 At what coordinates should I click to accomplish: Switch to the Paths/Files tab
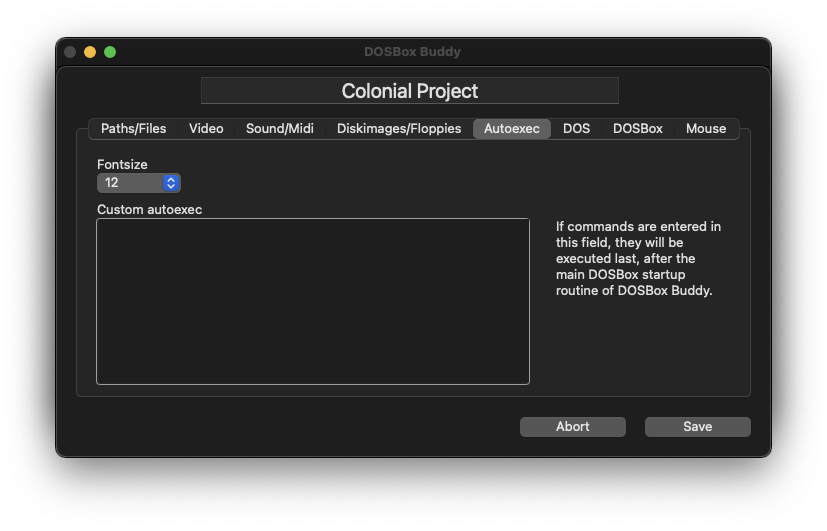(x=133, y=129)
